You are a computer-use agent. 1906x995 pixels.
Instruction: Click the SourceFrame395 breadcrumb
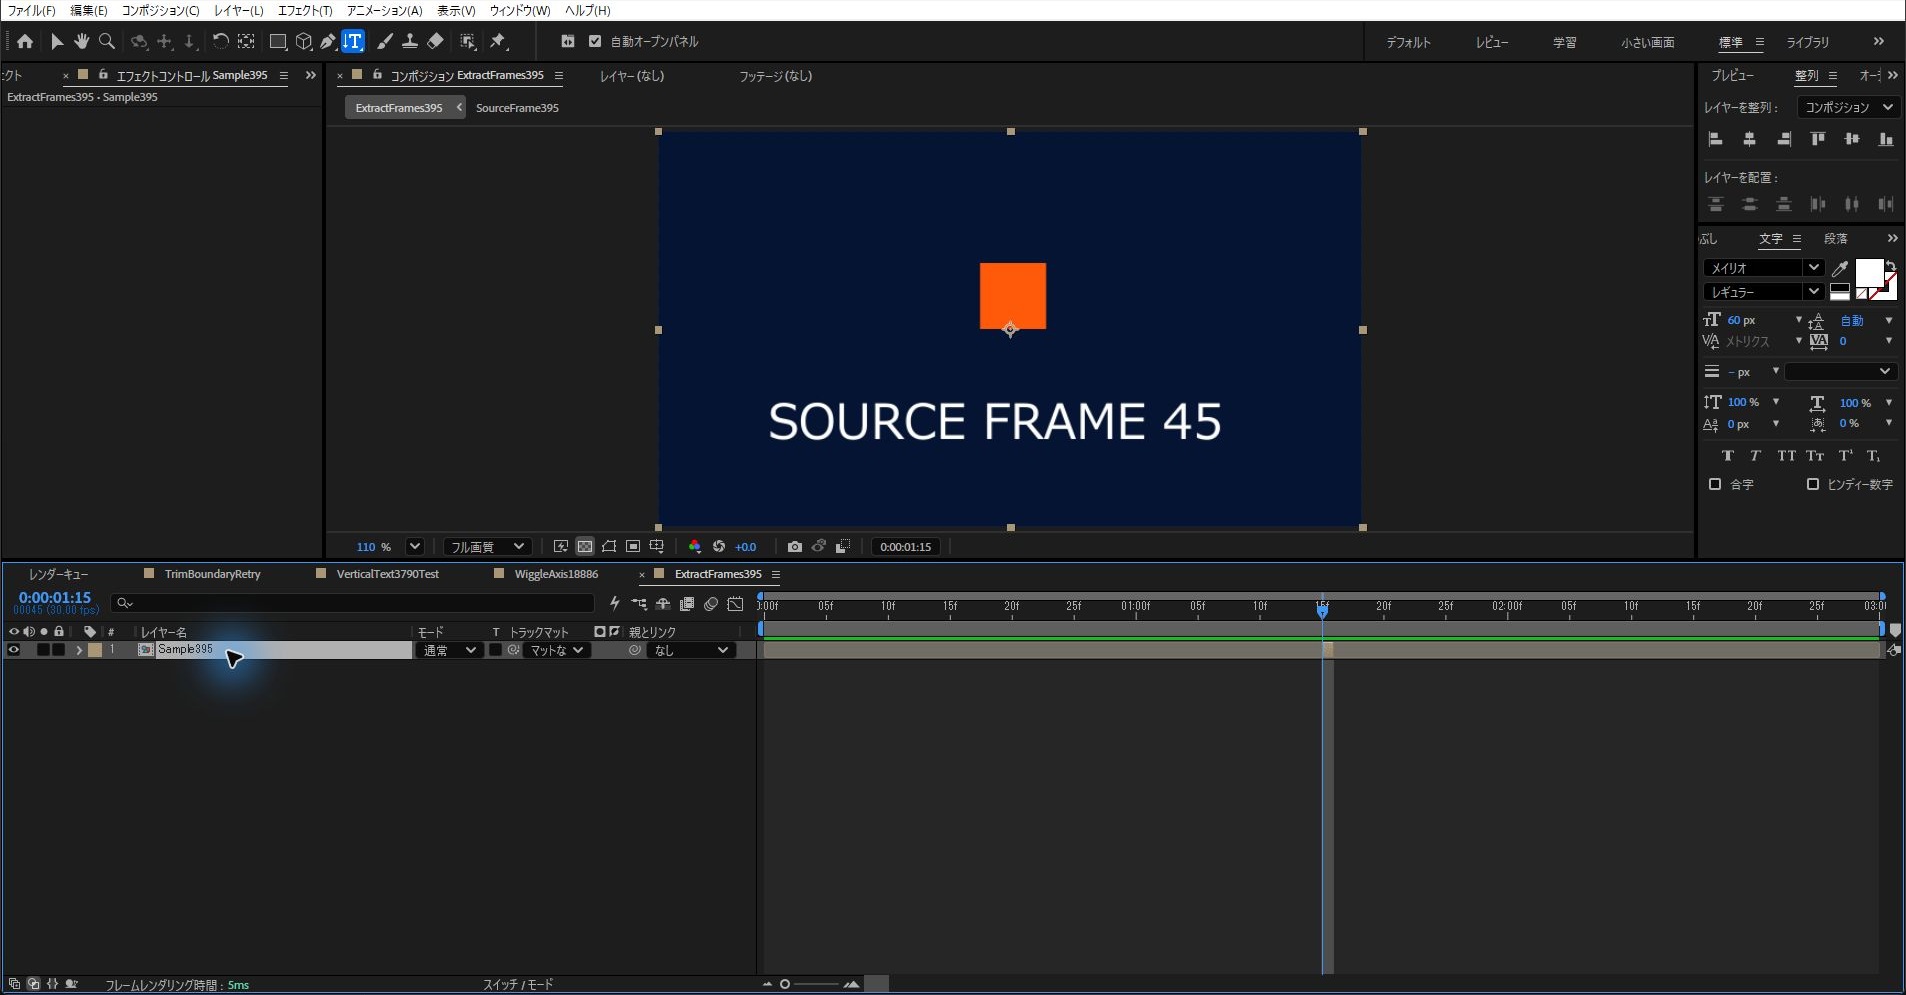tap(517, 108)
